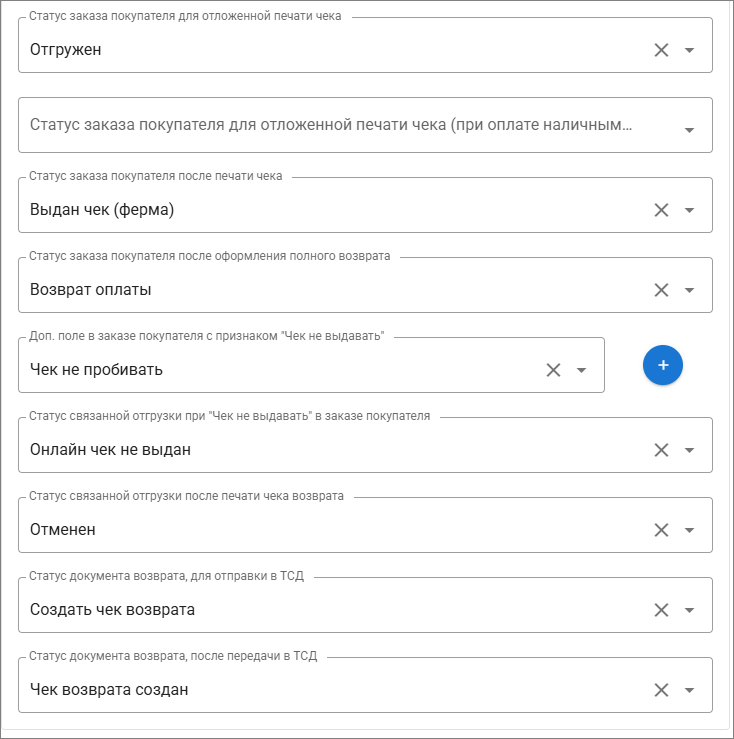Remove the 'Отменен' status selection
Image resolution: width=734 pixels, height=739 pixels.
(661, 530)
